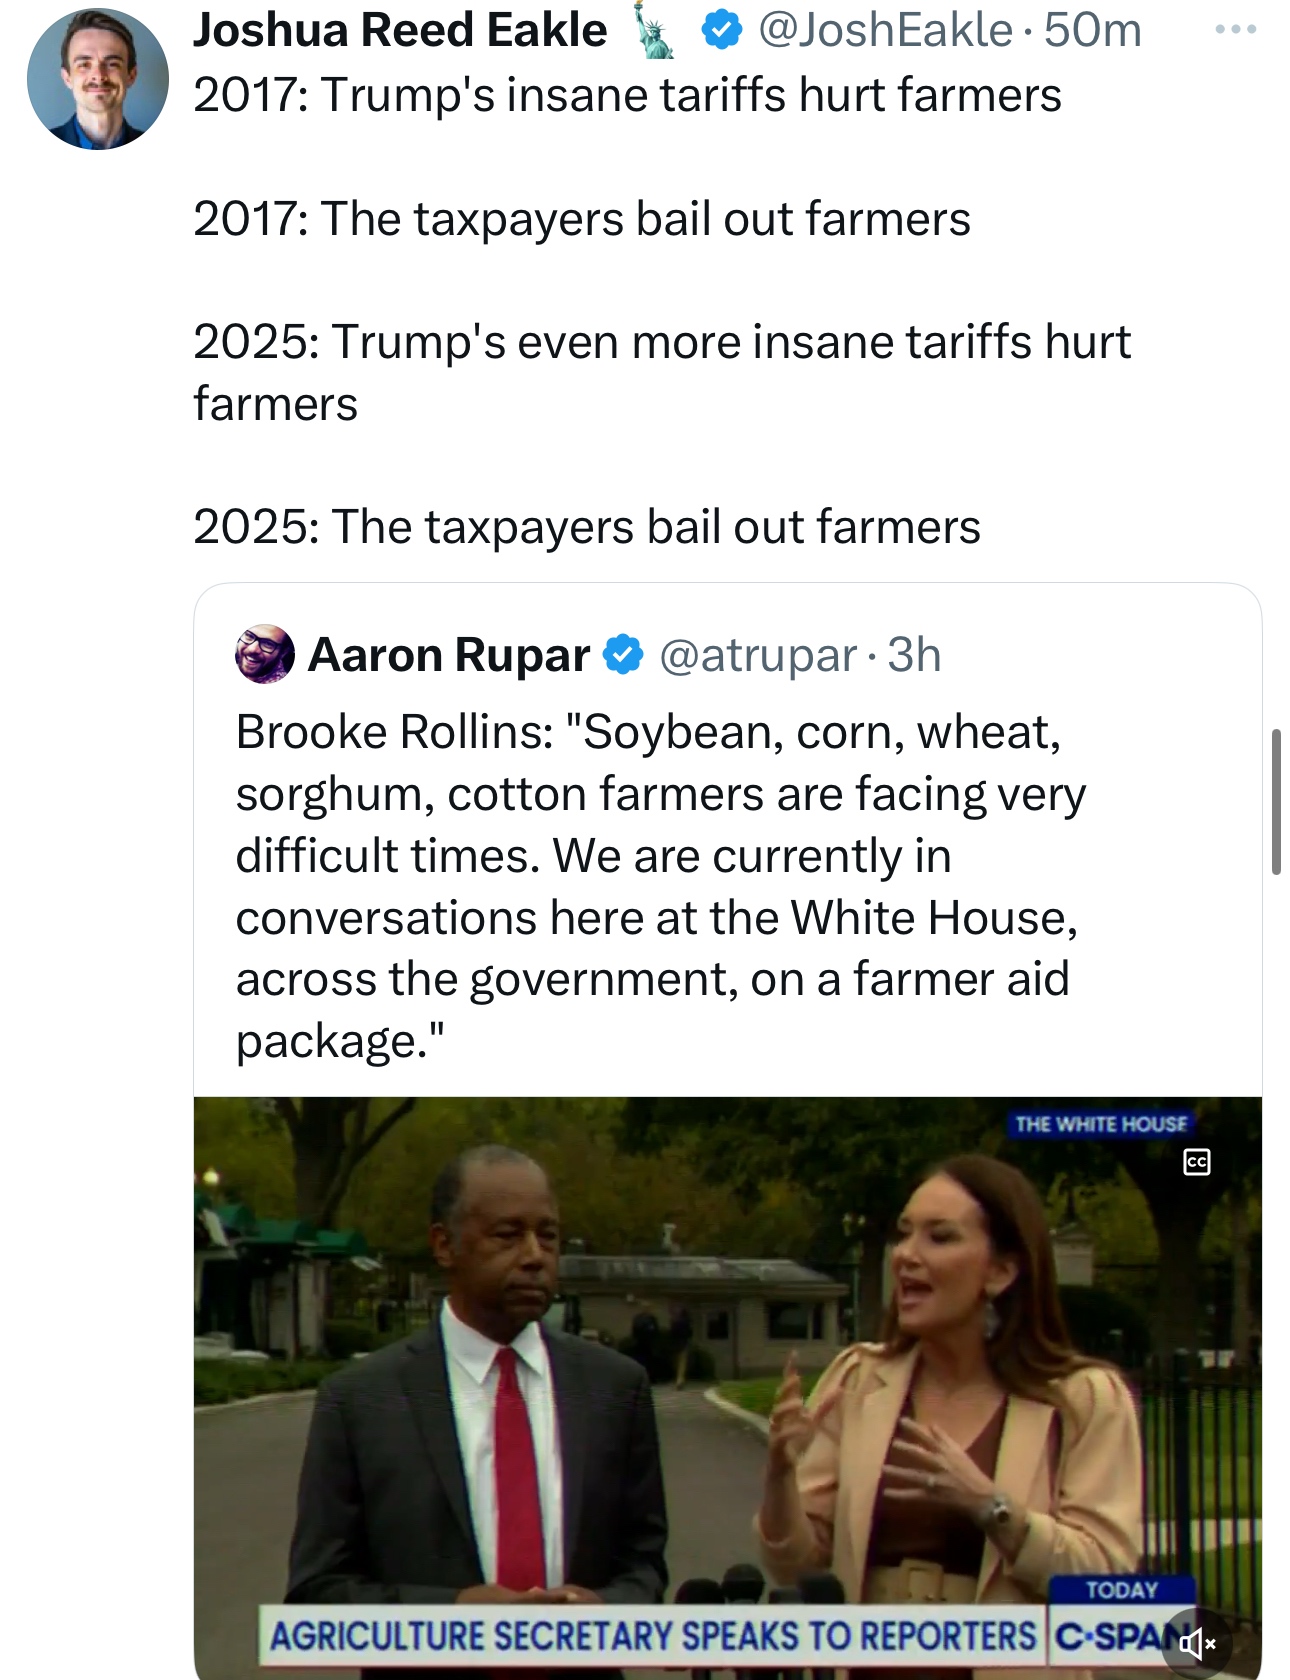Click the C-SPAN logo on video
The image size is (1290, 1680).
[x=1112, y=1636]
